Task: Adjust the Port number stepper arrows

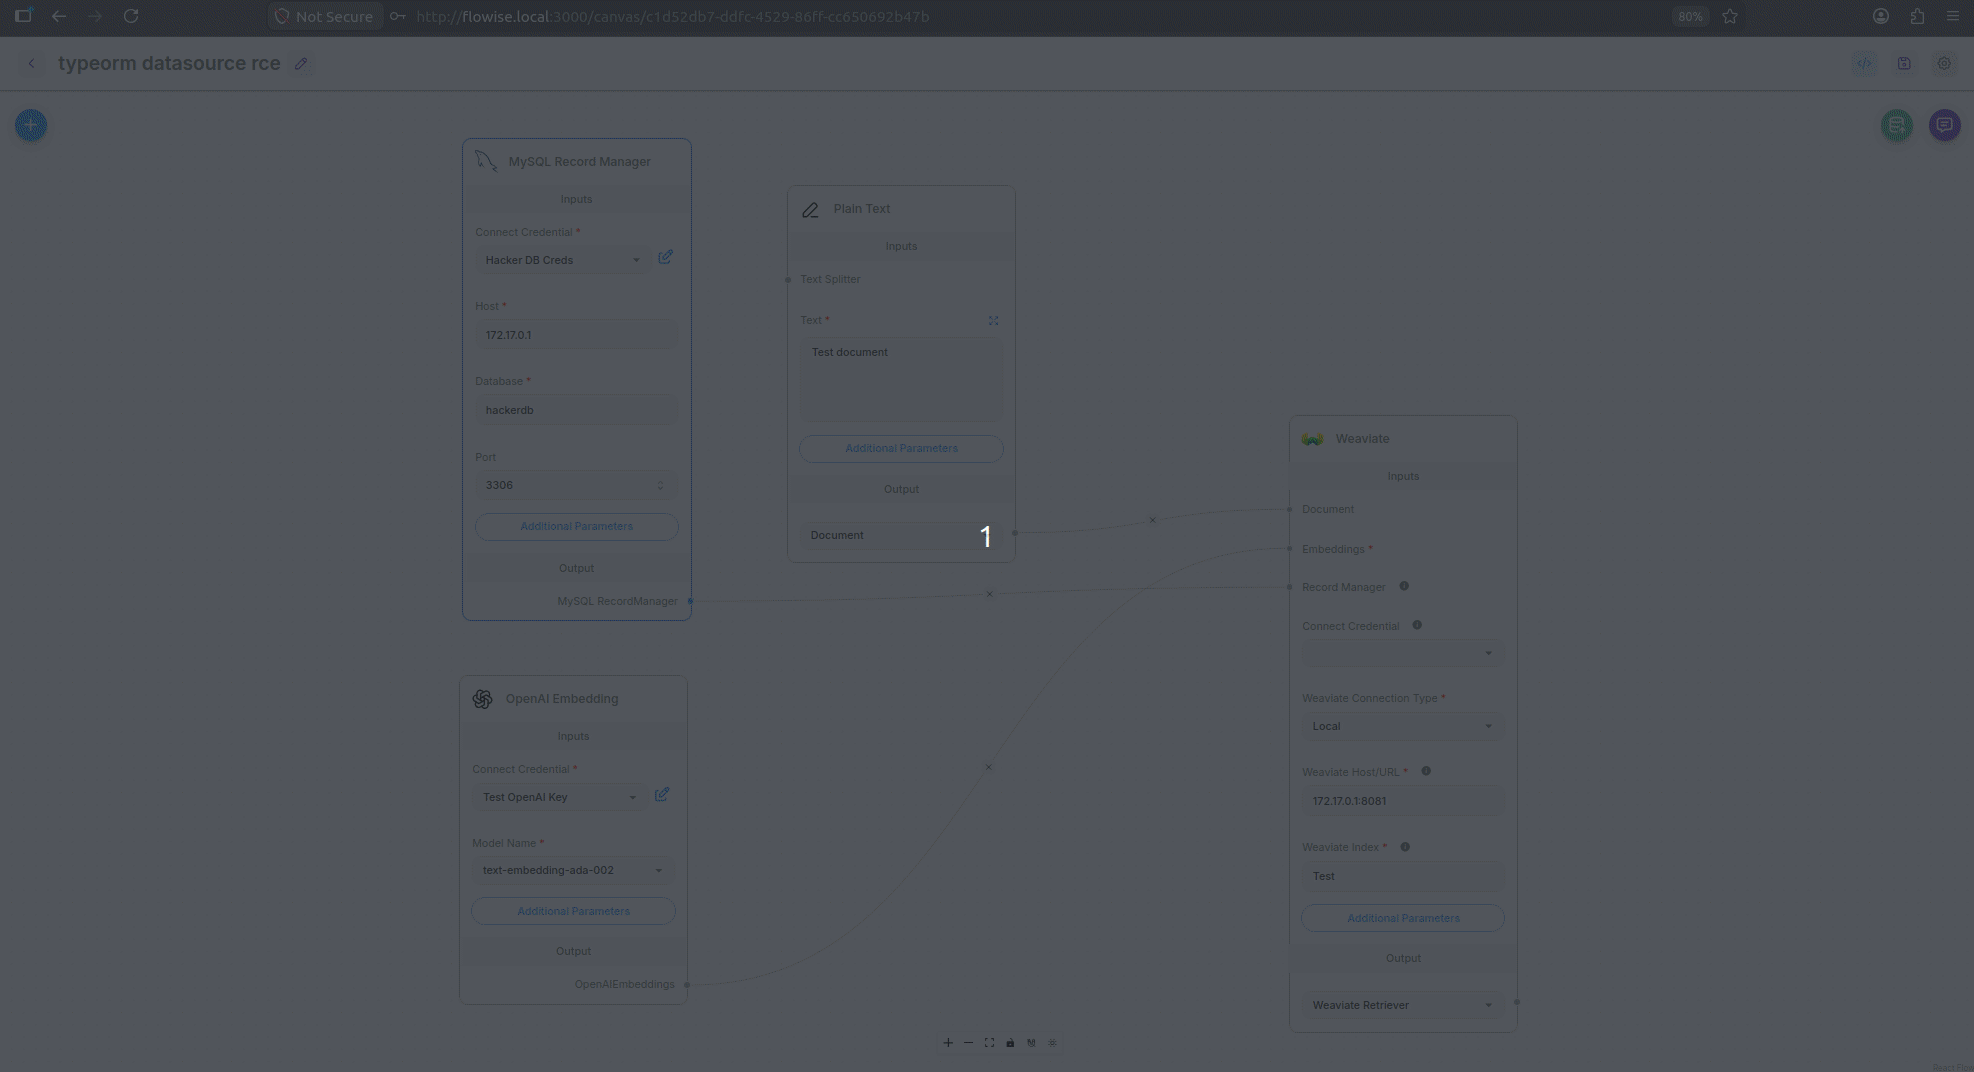Action: pos(660,485)
